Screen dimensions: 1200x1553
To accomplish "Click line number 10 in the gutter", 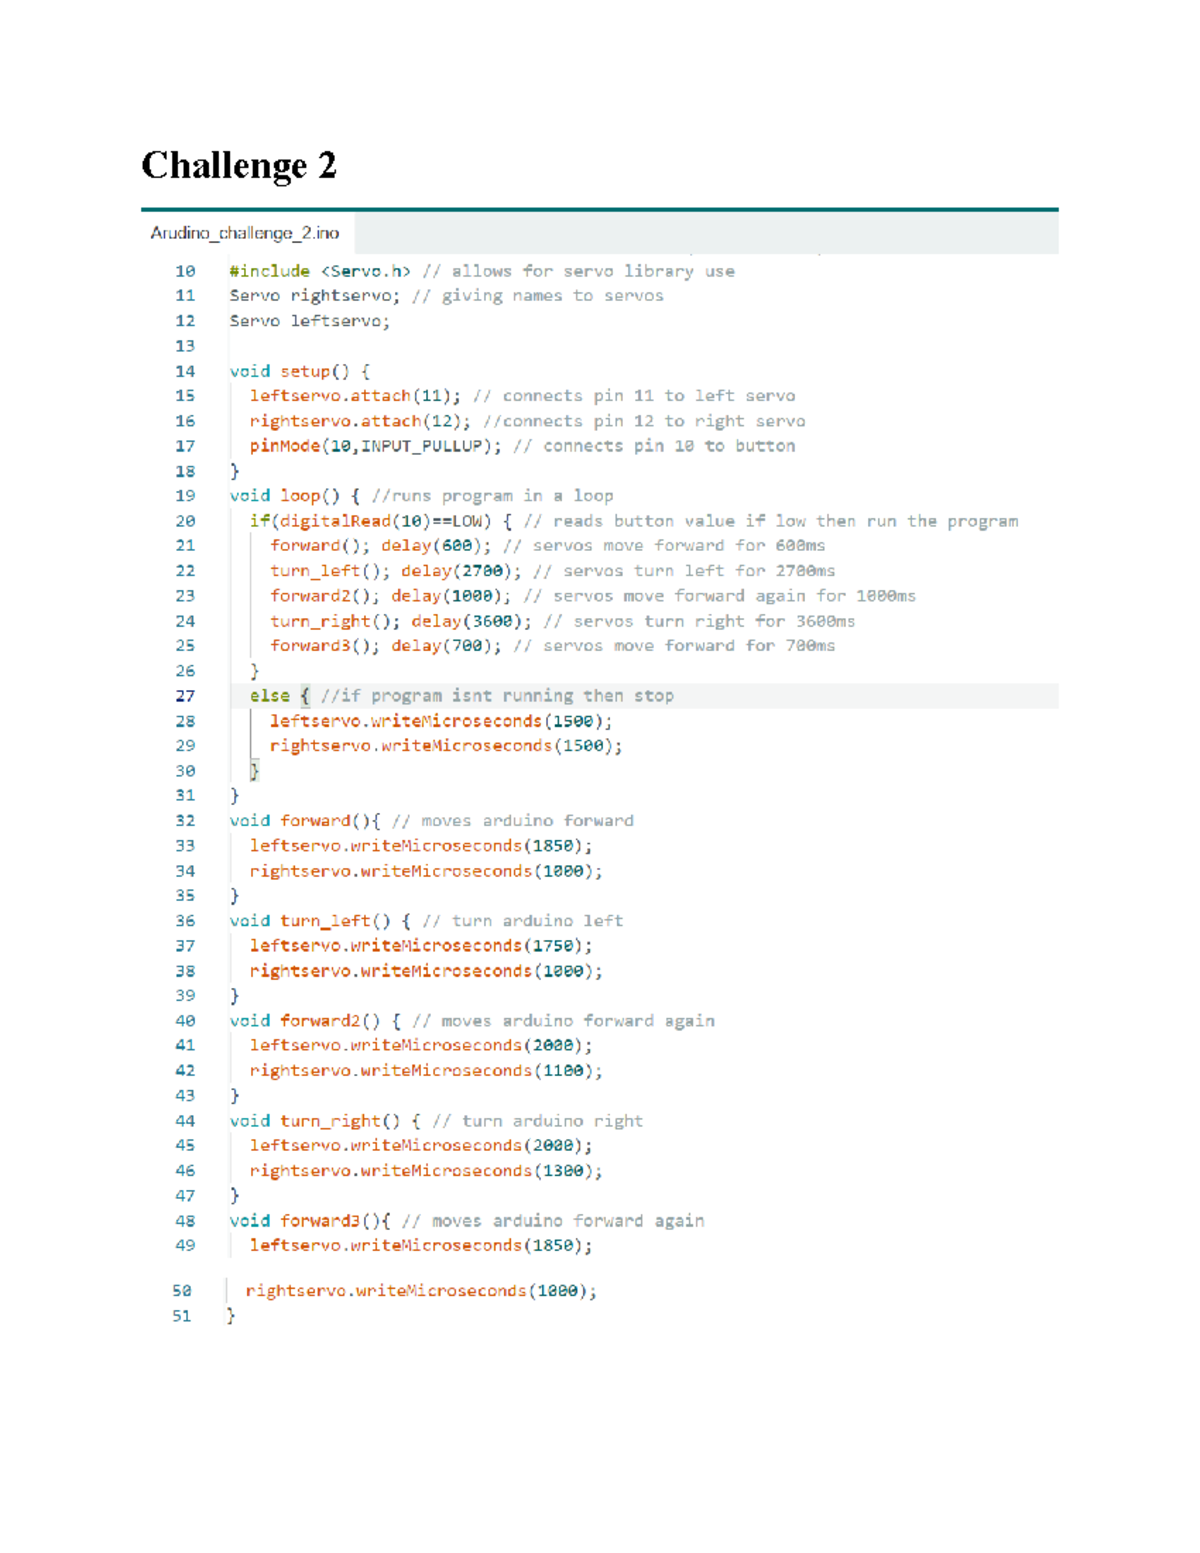I will pos(185,271).
